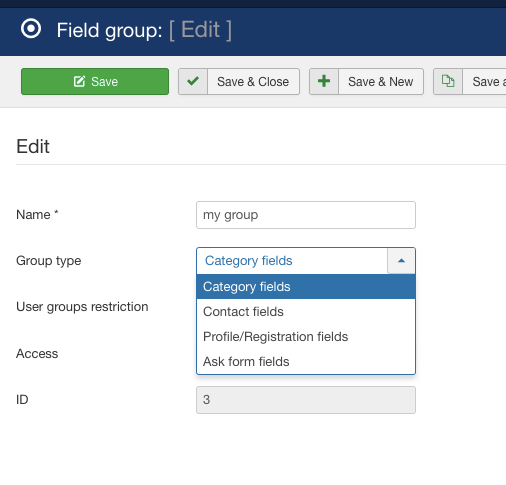Collapse the Group type dropdown arrow
506x485 pixels.
[x=401, y=261]
